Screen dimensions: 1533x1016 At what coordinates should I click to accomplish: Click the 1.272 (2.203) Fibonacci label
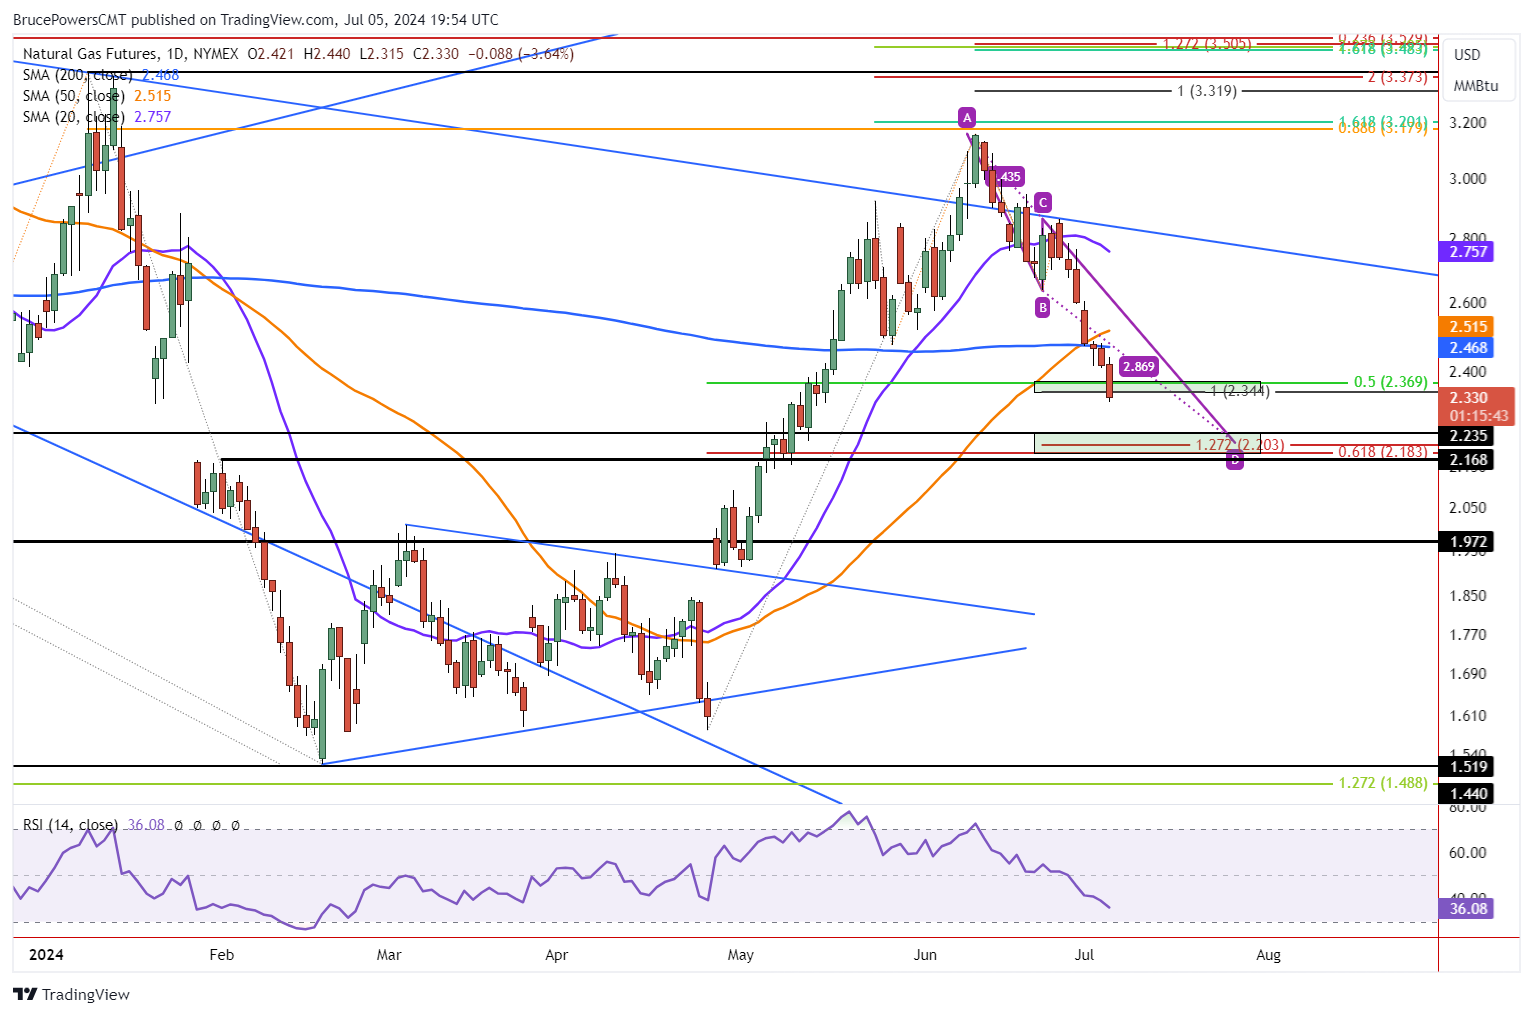[x=1240, y=445]
